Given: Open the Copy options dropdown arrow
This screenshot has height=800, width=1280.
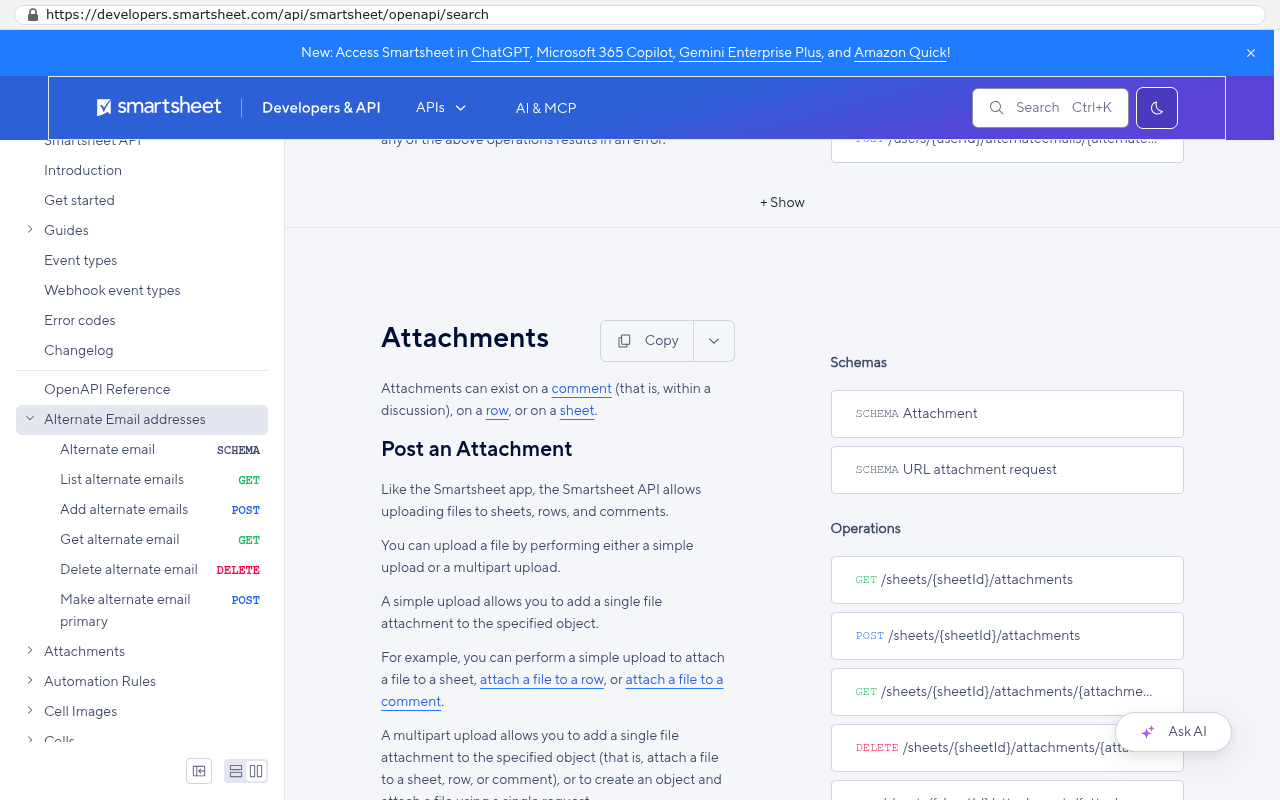Looking at the screenshot, I should [714, 341].
